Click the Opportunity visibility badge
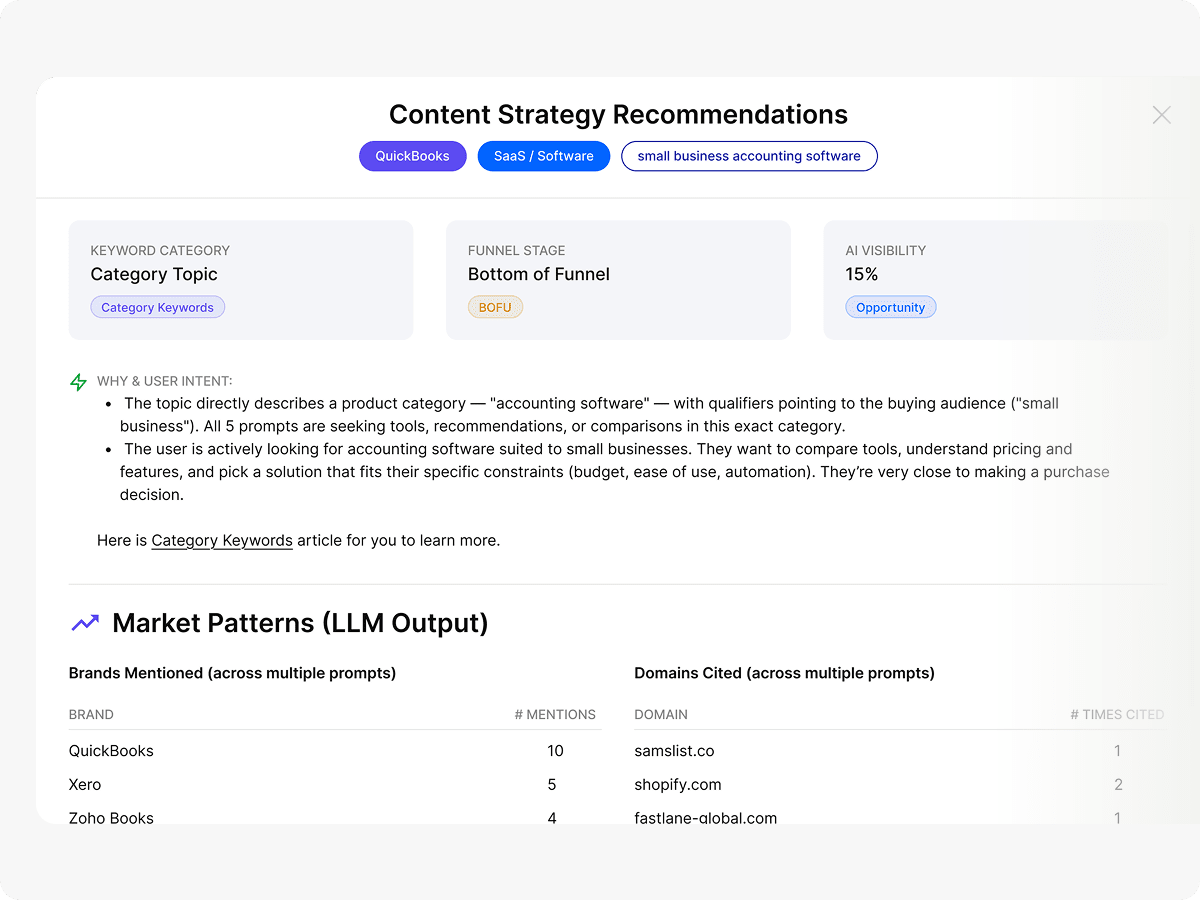Screen dimensions: 1200x900 [890, 307]
